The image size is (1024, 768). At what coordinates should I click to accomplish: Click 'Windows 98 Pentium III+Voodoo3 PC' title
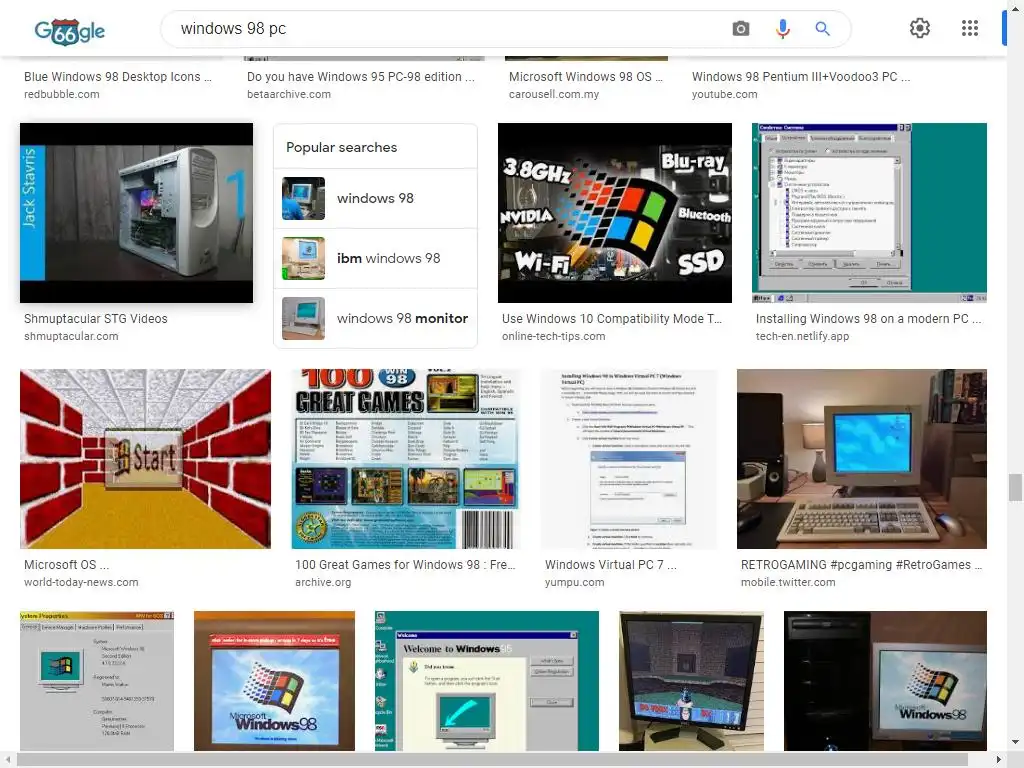click(x=801, y=77)
